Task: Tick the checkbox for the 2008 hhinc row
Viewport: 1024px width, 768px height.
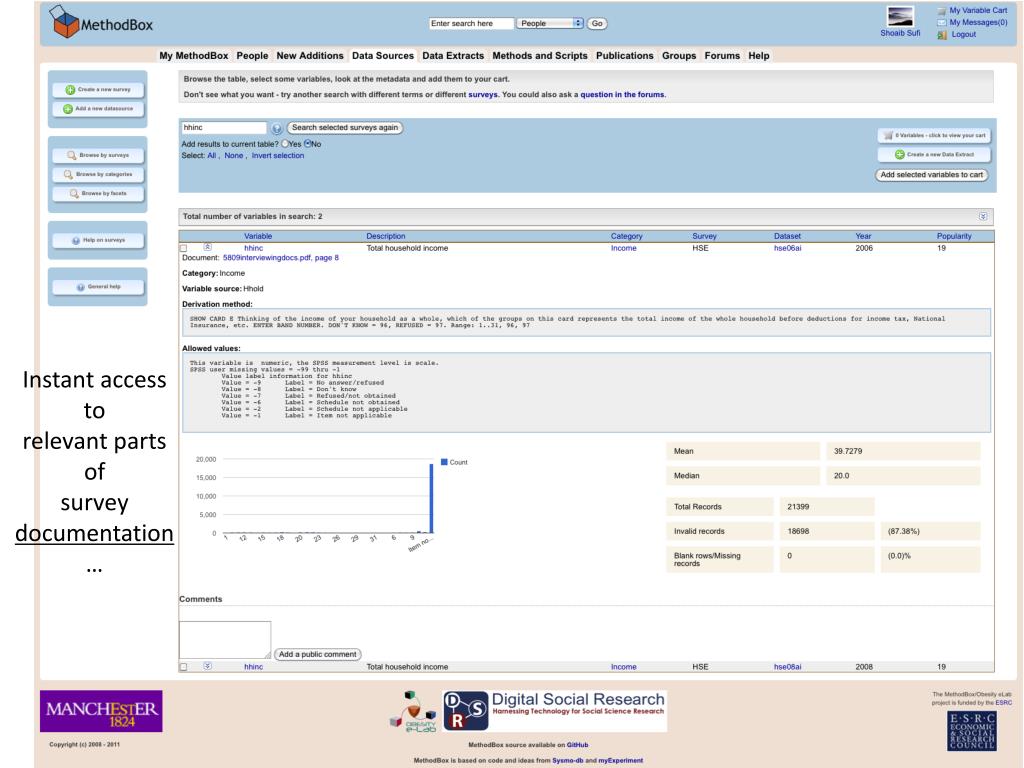Action: [184, 667]
